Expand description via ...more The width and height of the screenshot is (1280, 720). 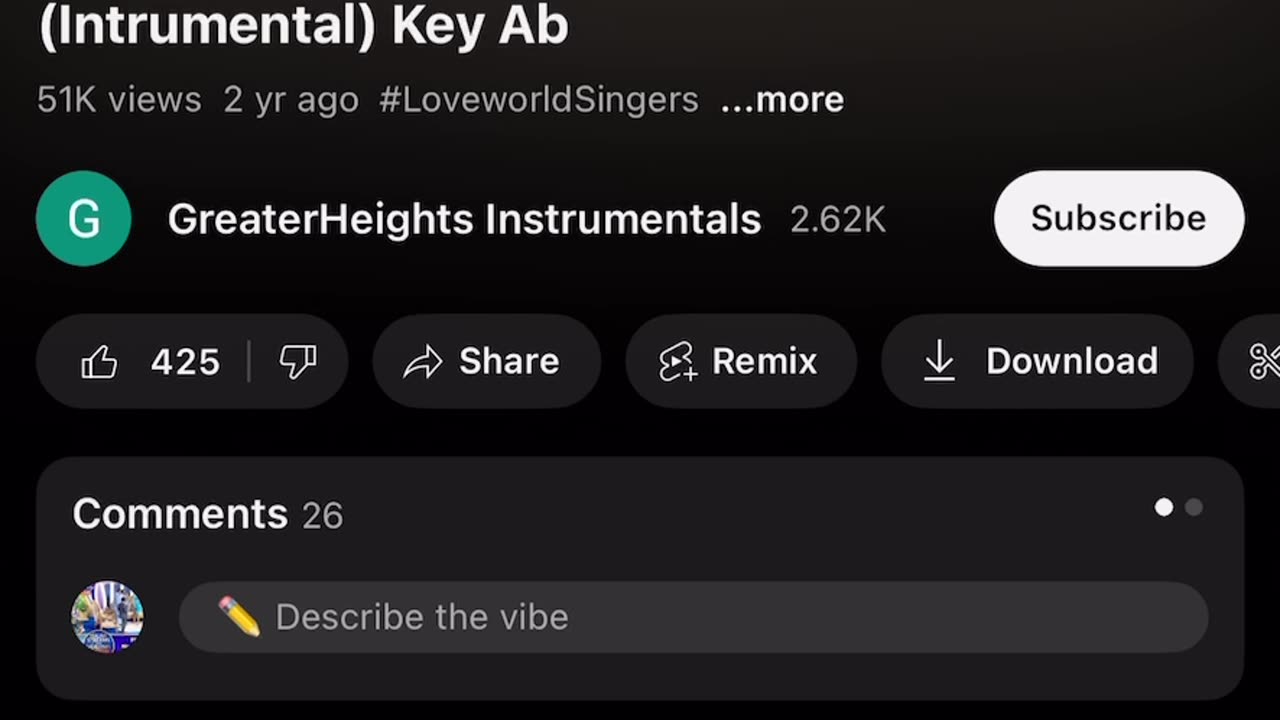tap(782, 99)
